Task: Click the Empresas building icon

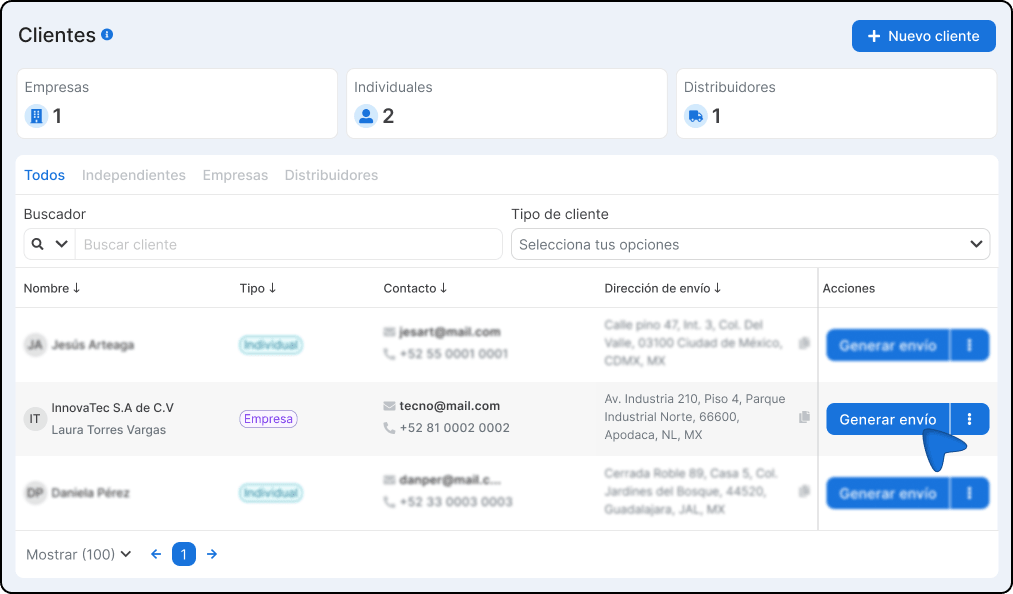Action: pyautogui.click(x=37, y=116)
